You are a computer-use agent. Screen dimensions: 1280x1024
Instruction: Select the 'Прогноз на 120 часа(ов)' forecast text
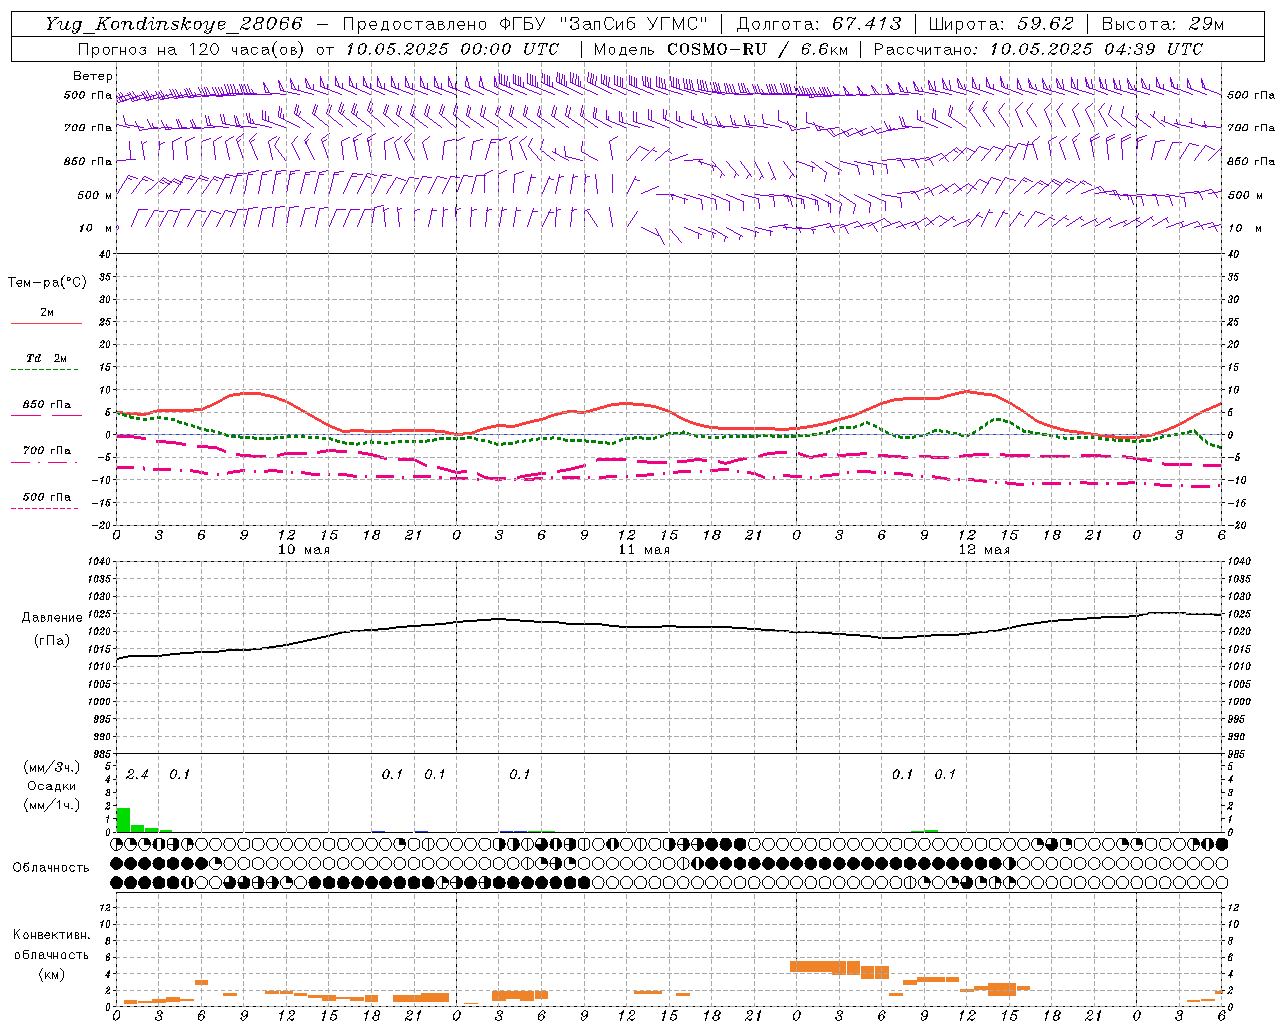(192, 49)
